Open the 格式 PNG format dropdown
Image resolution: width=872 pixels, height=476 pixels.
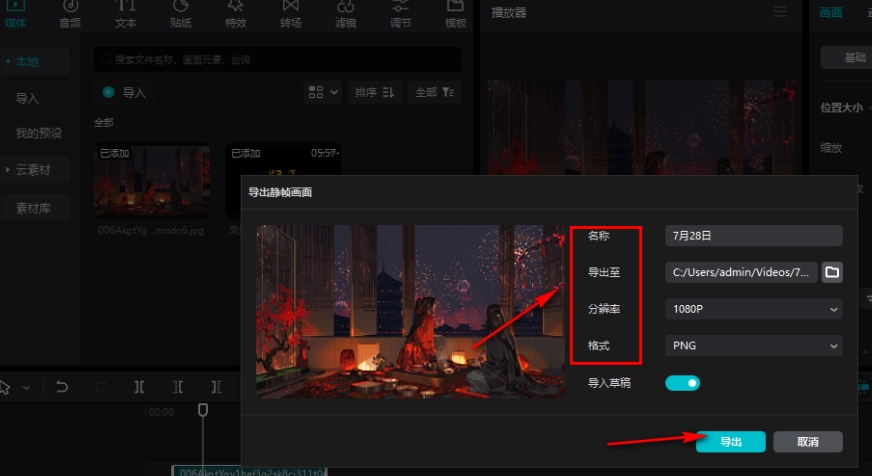pos(754,345)
